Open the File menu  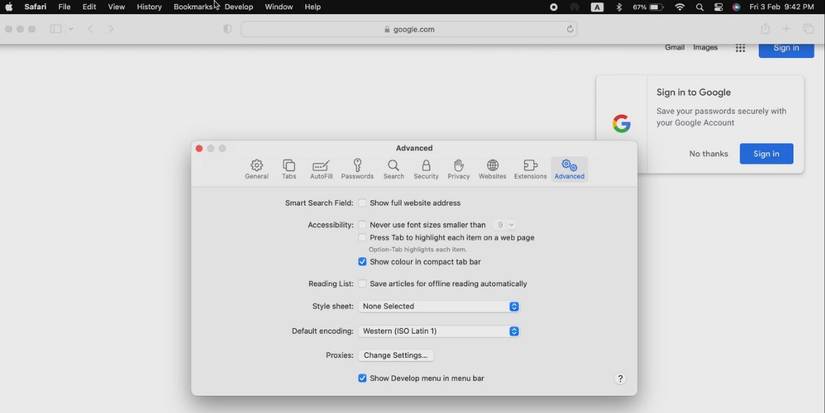64,7
